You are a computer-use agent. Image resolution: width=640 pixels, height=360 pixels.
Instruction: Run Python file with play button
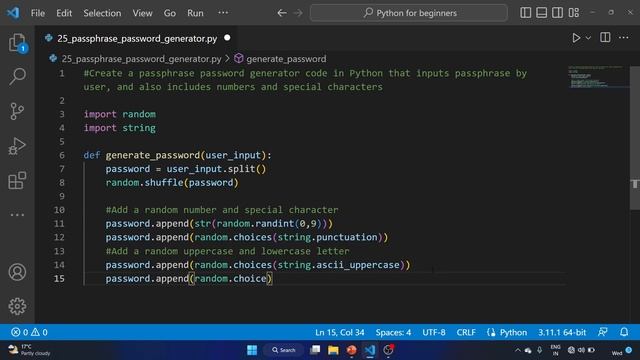(x=576, y=38)
